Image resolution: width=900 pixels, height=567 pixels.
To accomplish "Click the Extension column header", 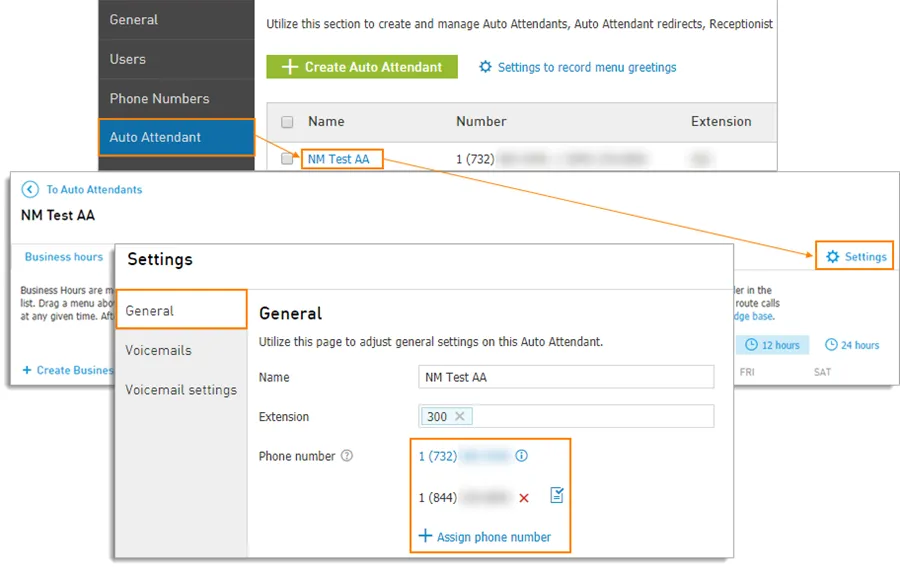I will point(721,121).
